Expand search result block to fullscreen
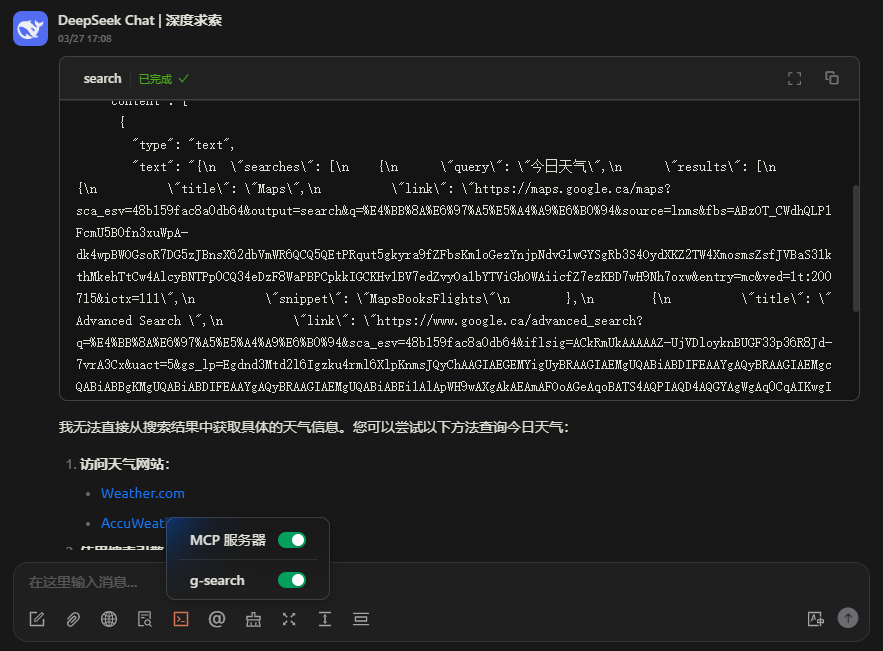The height and width of the screenshot is (651, 883). (794, 79)
